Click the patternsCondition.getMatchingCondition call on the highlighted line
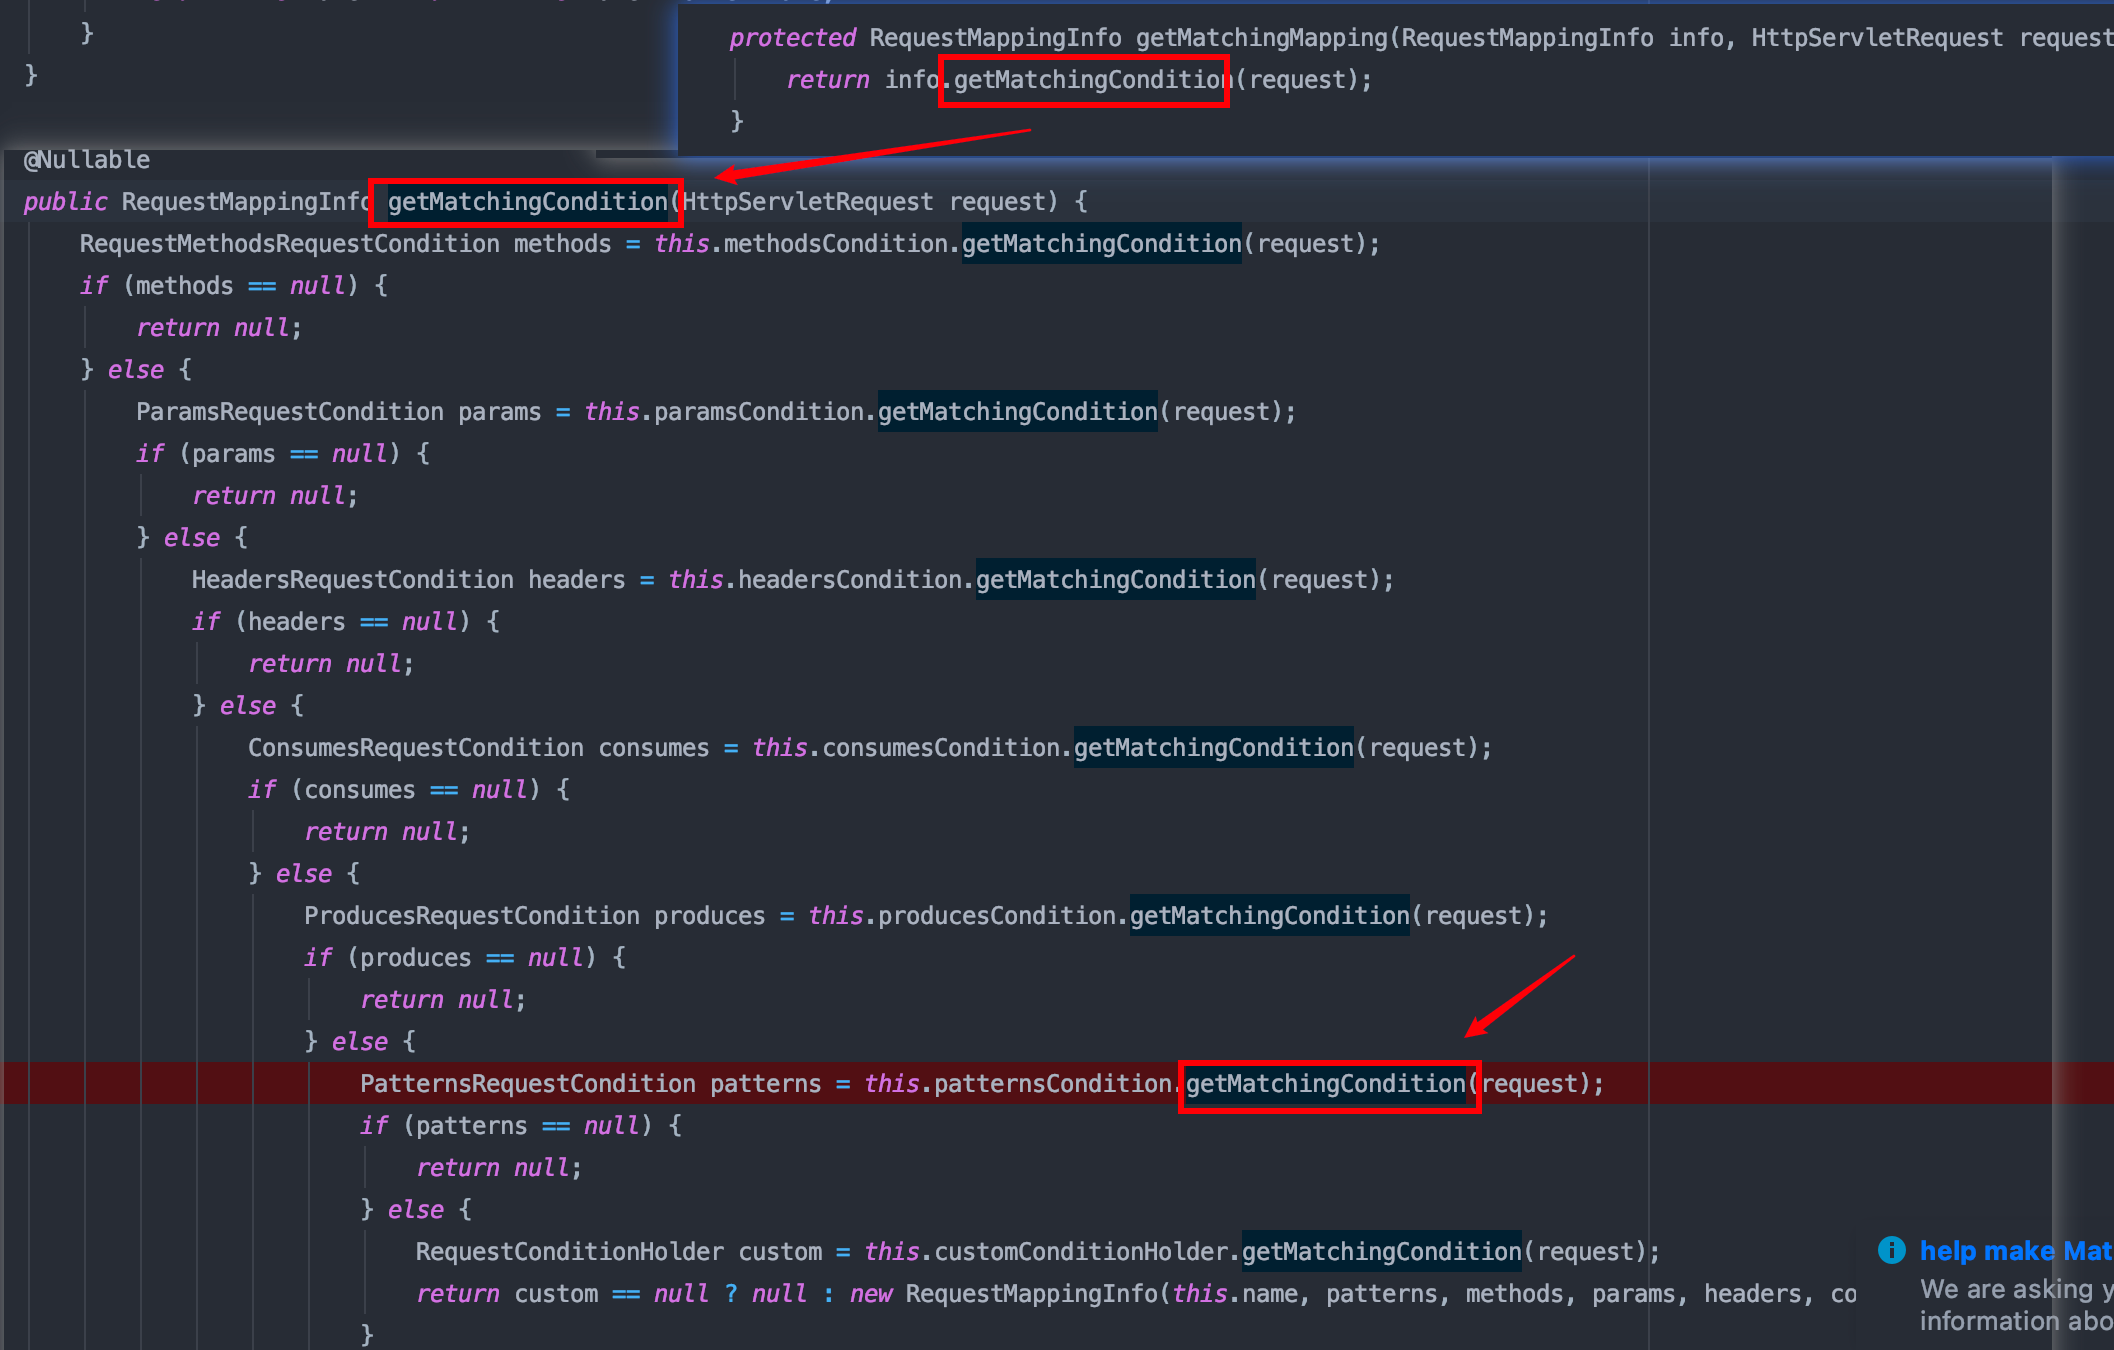 click(1325, 1084)
